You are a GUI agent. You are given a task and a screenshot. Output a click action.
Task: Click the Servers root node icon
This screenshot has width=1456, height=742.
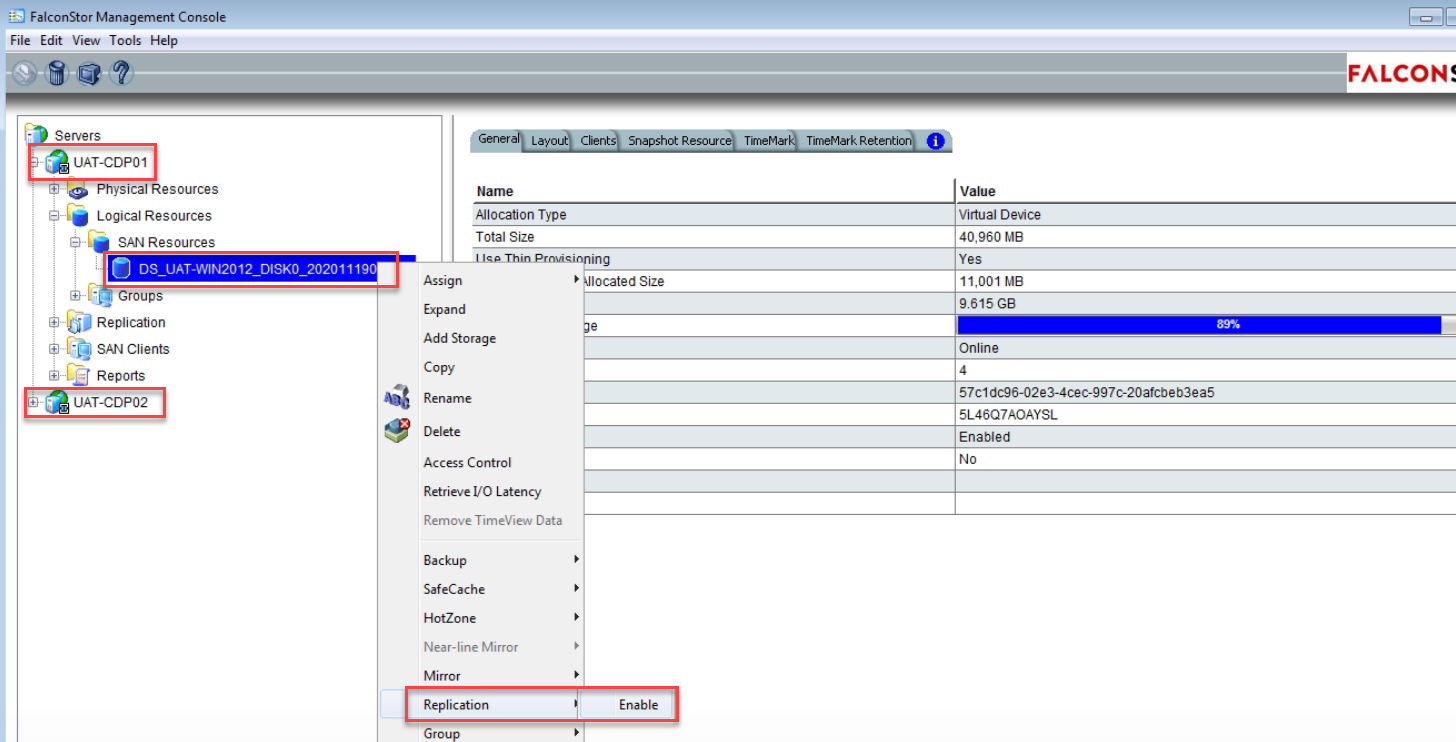point(38,135)
